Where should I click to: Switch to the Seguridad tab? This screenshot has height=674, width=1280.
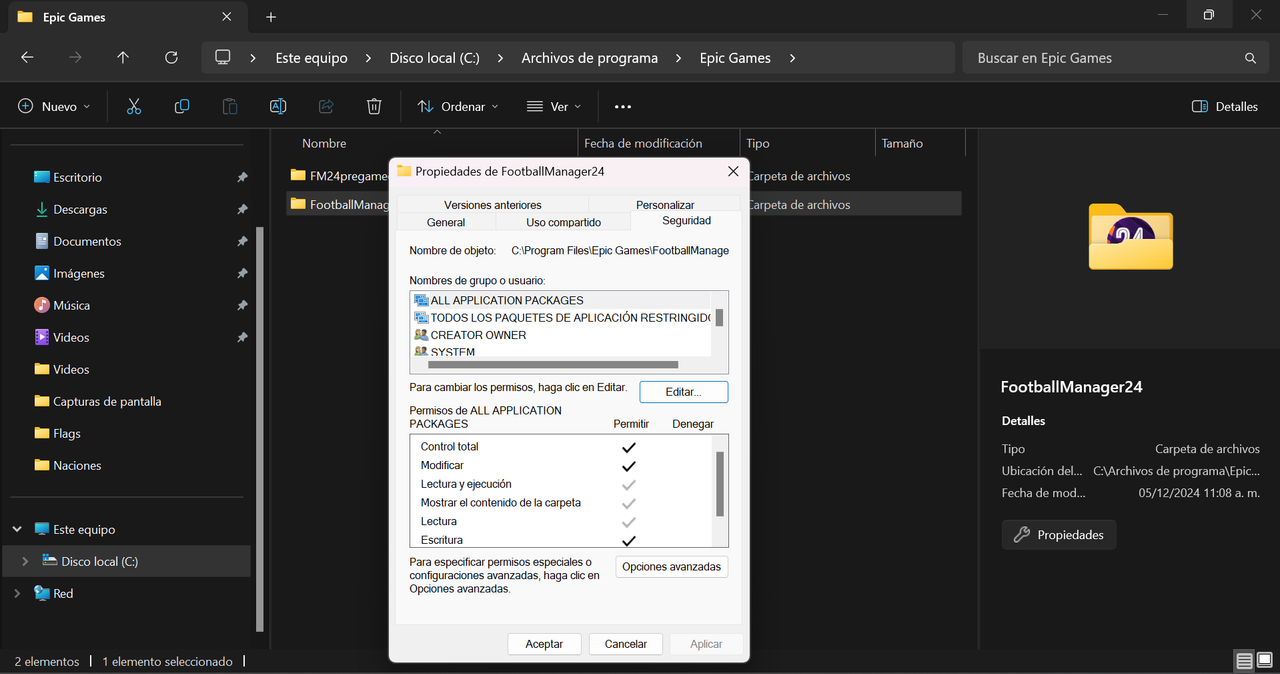point(686,221)
